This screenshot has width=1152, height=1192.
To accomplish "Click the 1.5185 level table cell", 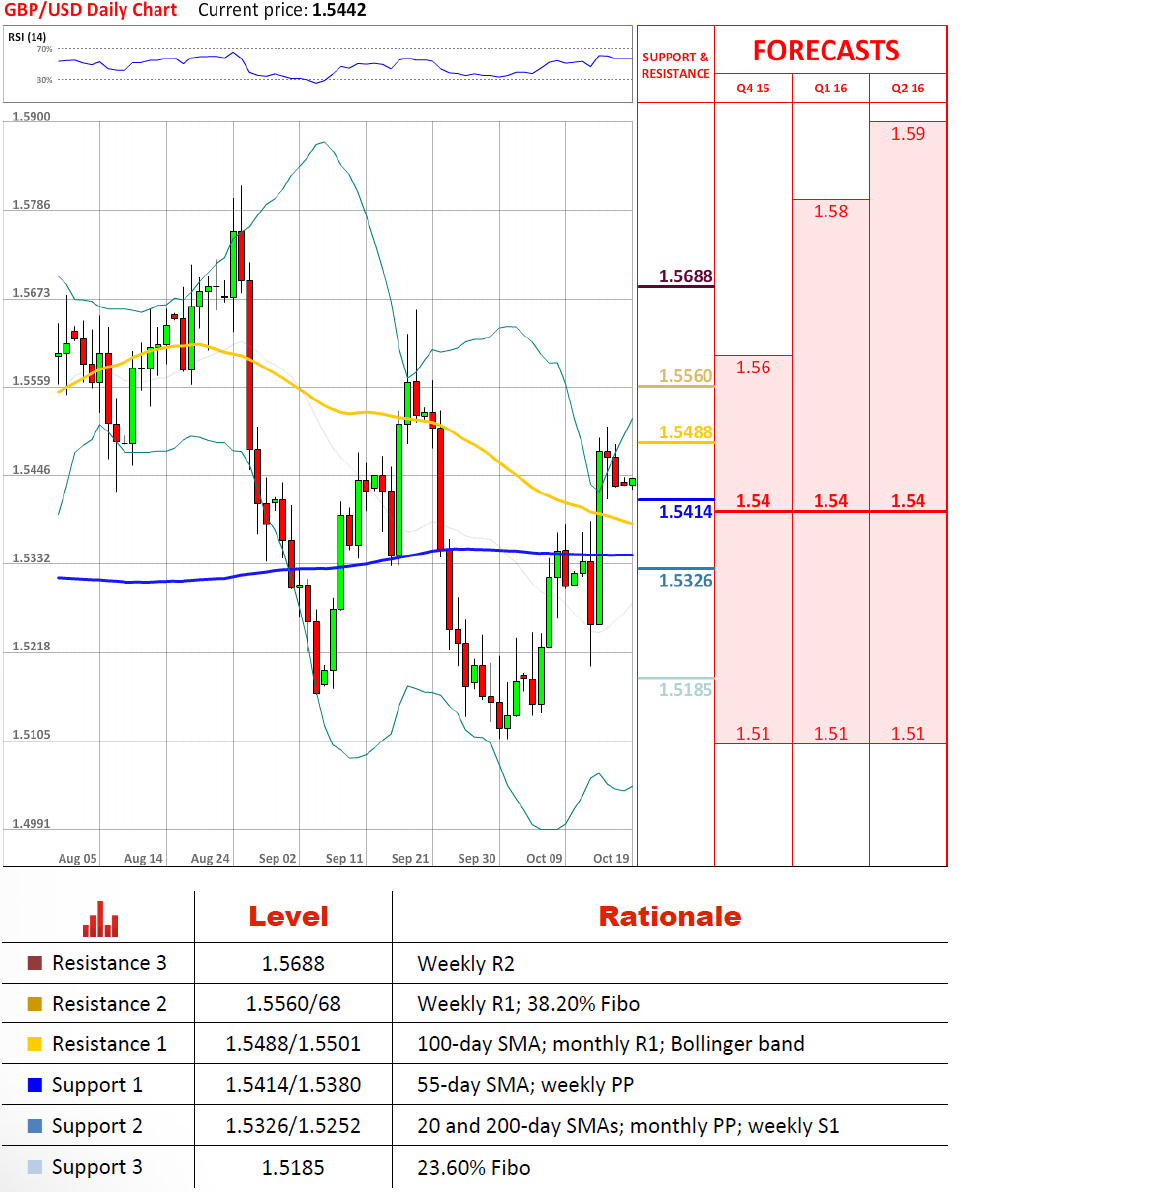I will (x=293, y=1168).
